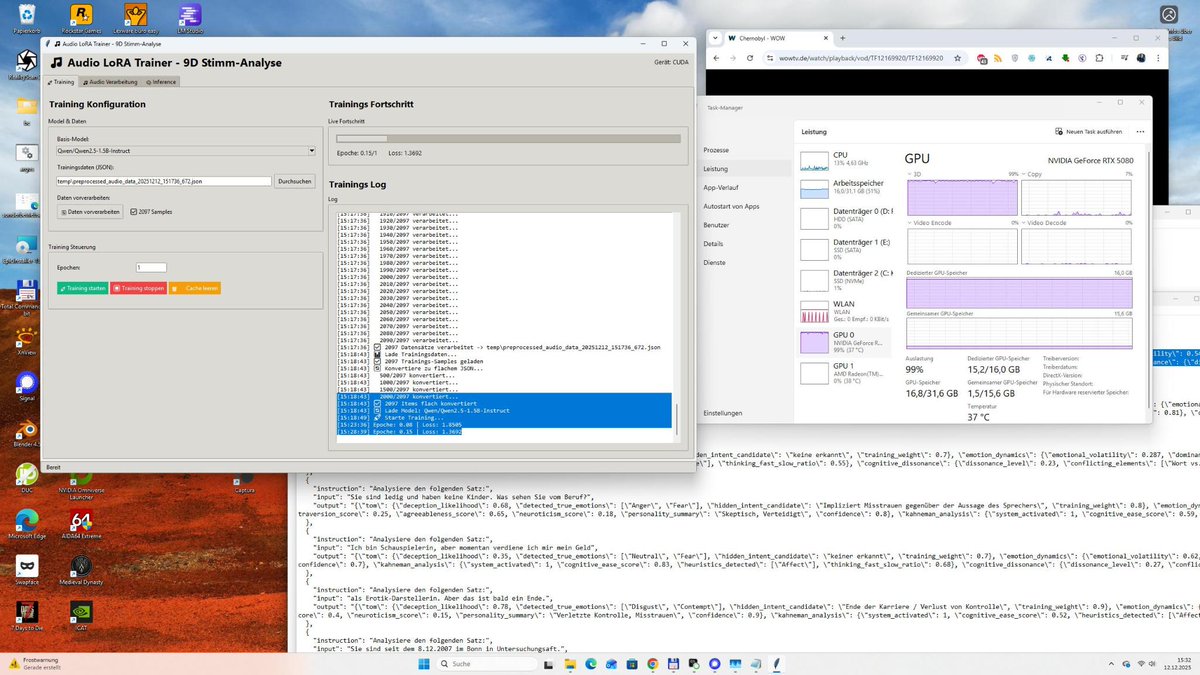Image resolution: width=1200 pixels, height=675 pixels.
Task: Switch to Audio Verarbeitung tab
Action: 111,82
